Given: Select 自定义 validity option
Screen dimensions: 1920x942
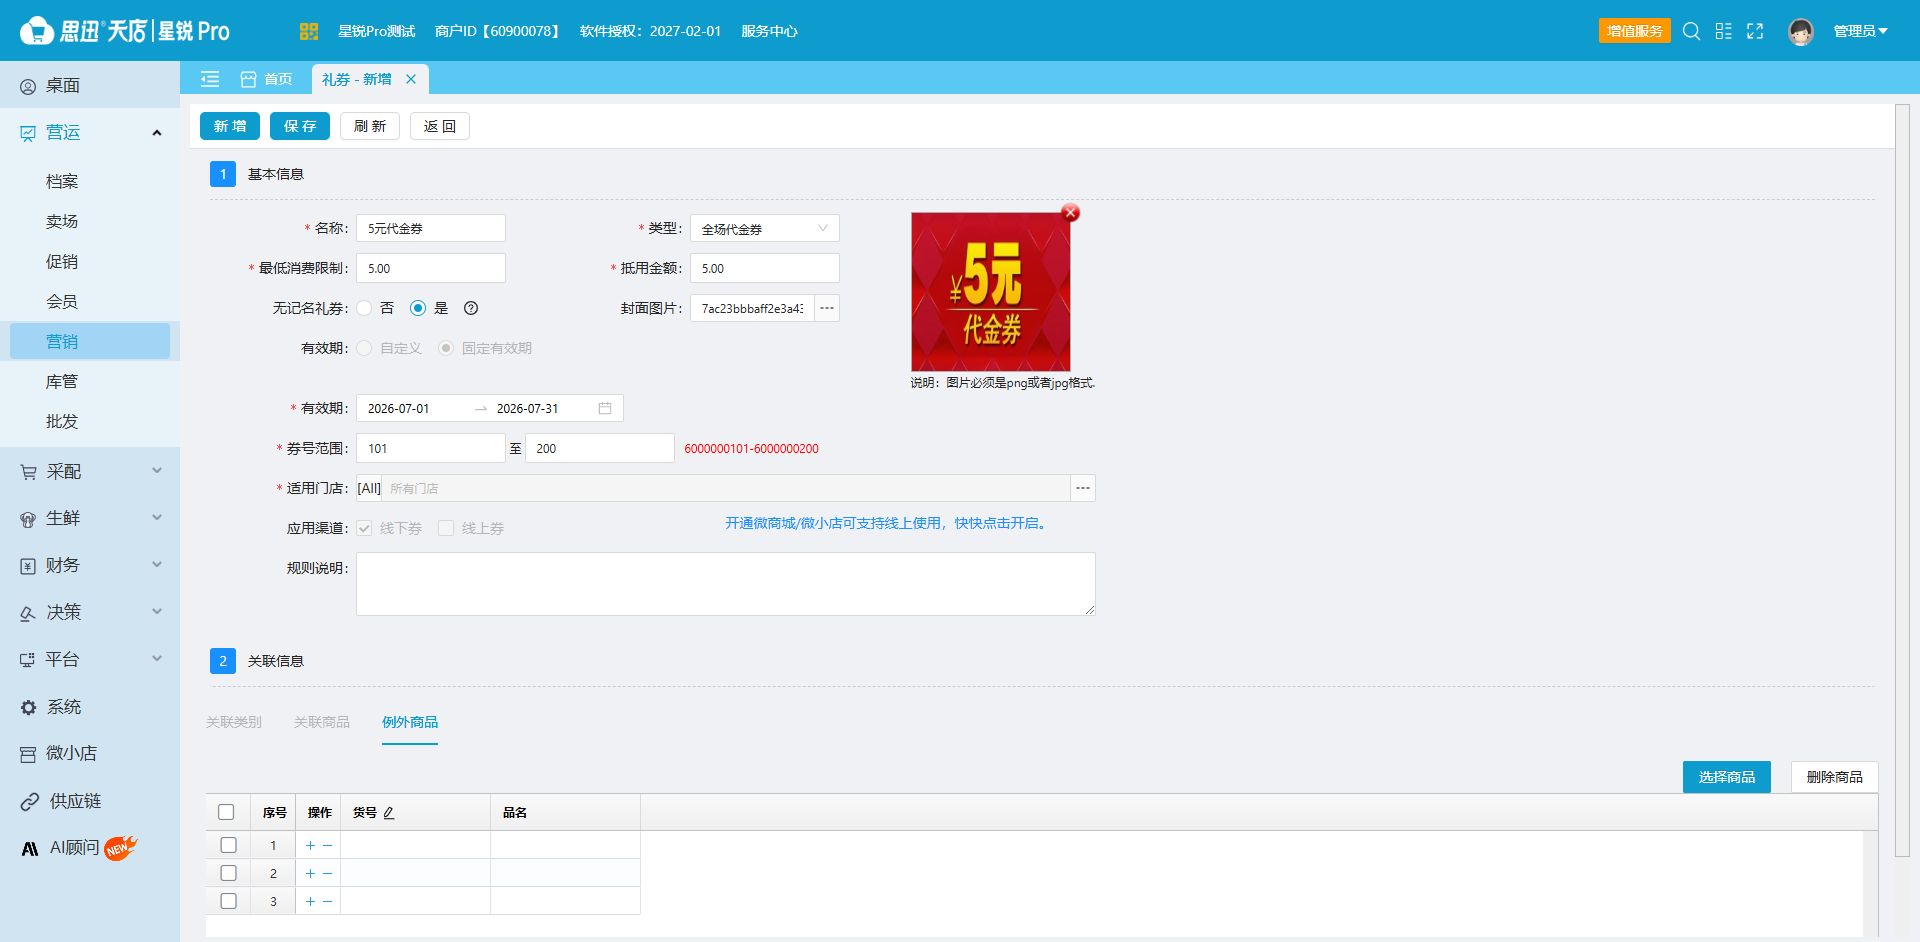Looking at the screenshot, I should coord(365,348).
